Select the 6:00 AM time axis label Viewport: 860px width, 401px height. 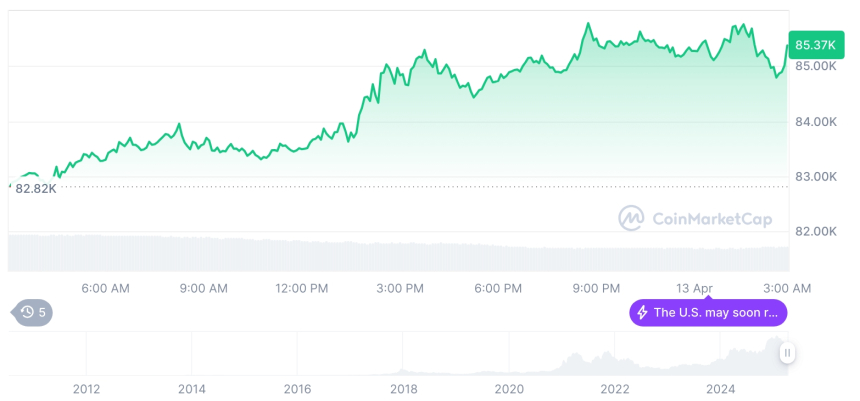(105, 288)
